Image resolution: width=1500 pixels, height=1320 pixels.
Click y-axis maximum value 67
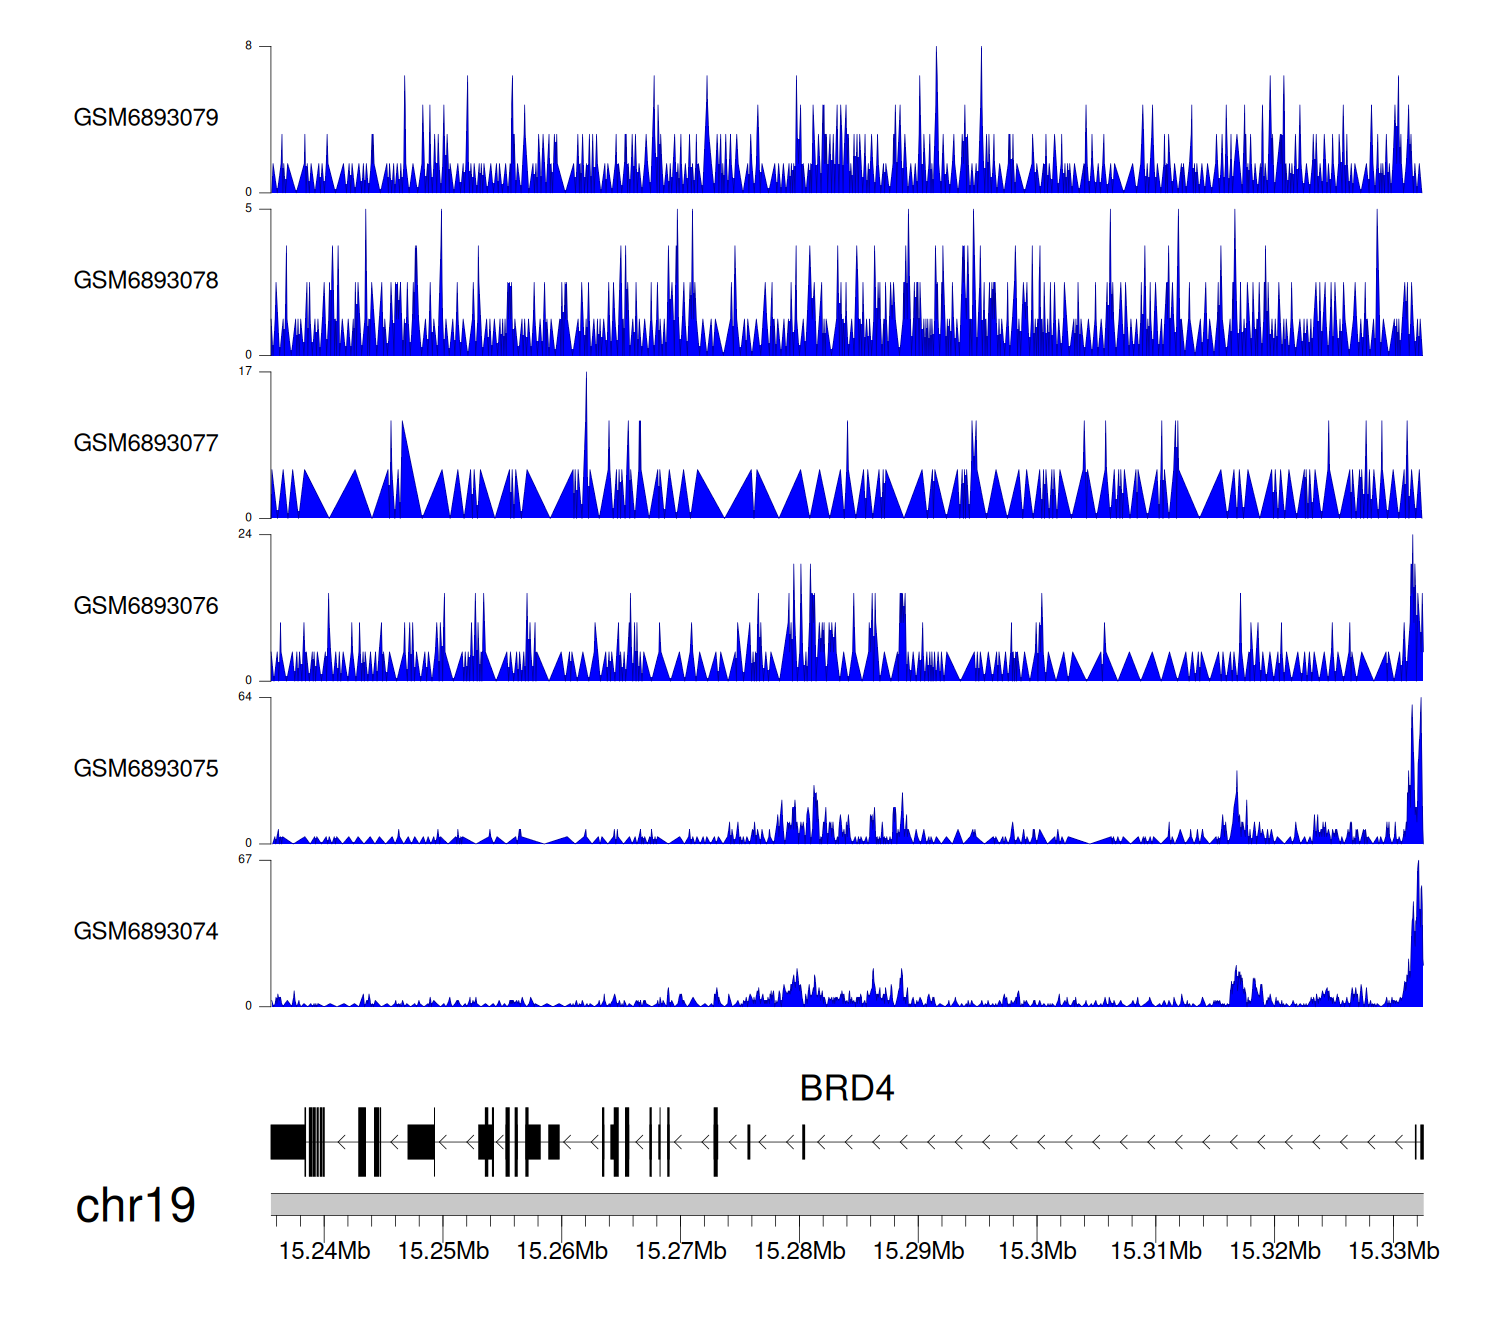click(x=245, y=860)
